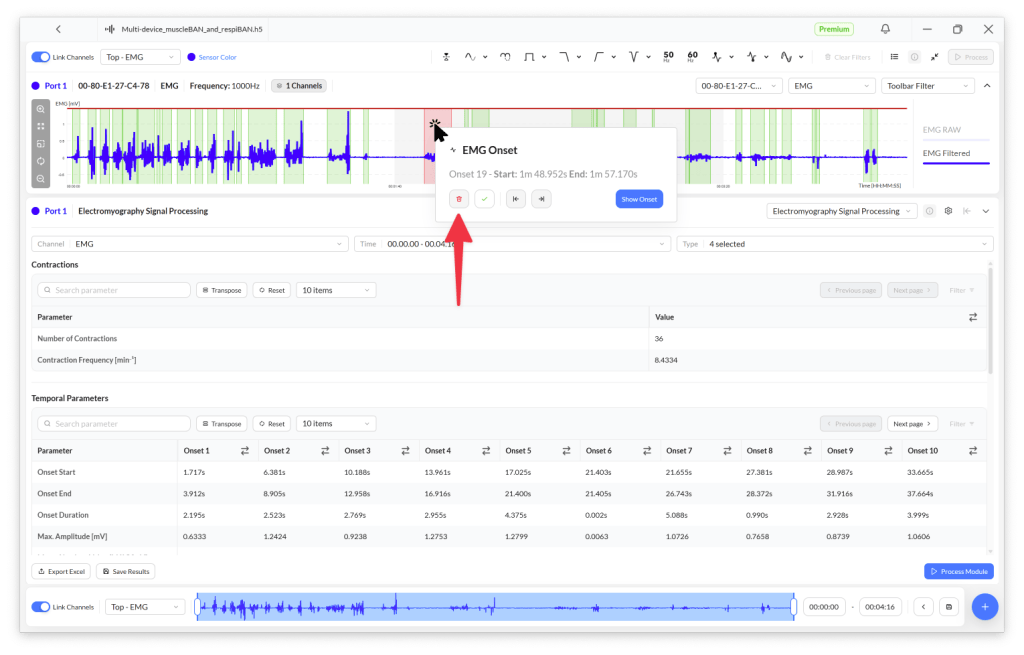Click the rectify looped wave icon

tap(505, 57)
